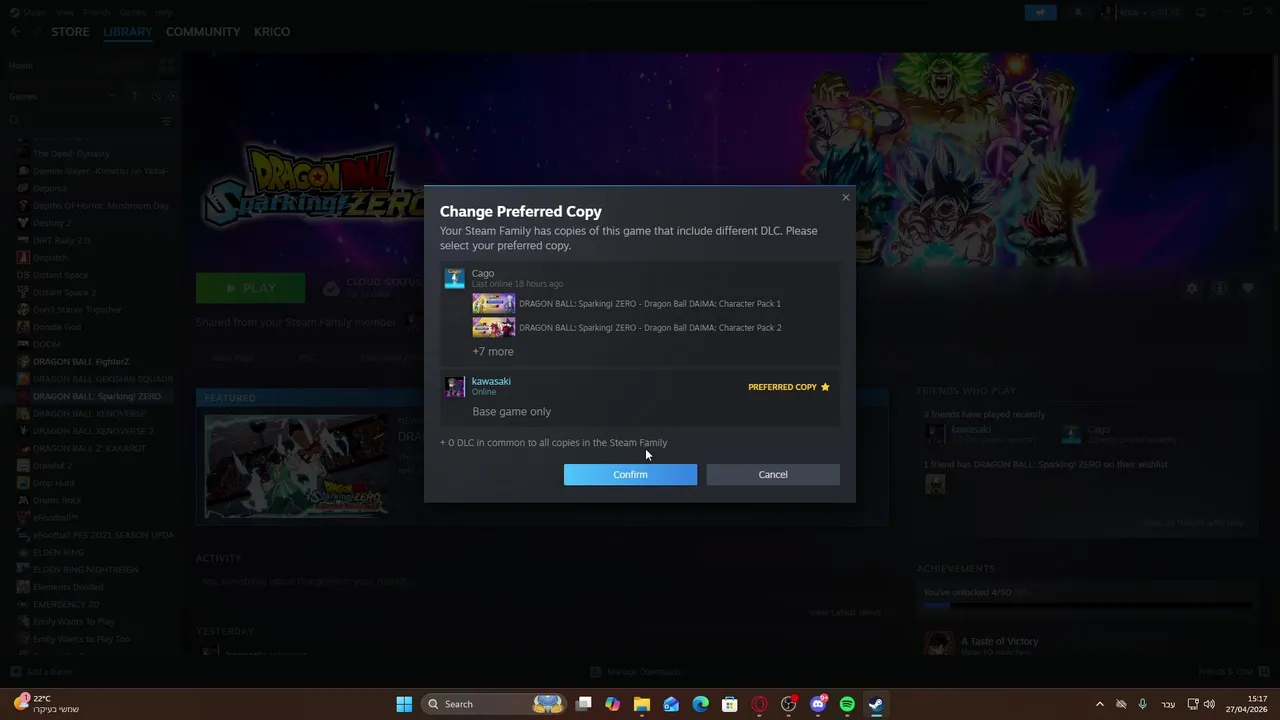Open Microsoft Edge from the taskbar
Viewport: 1280px width, 720px height.
tap(701, 704)
